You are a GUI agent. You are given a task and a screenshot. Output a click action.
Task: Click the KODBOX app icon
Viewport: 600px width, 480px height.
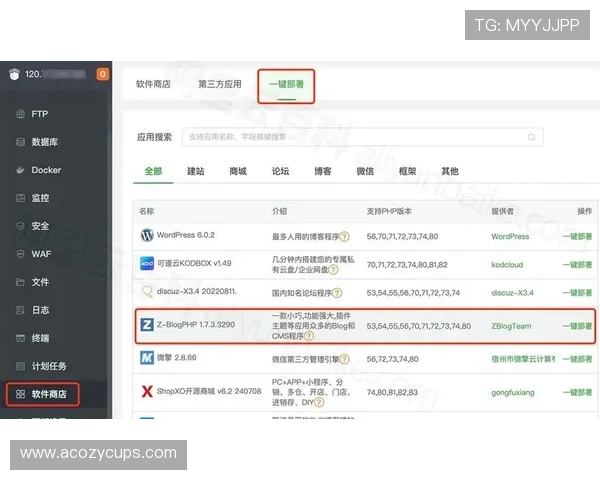[x=147, y=263]
